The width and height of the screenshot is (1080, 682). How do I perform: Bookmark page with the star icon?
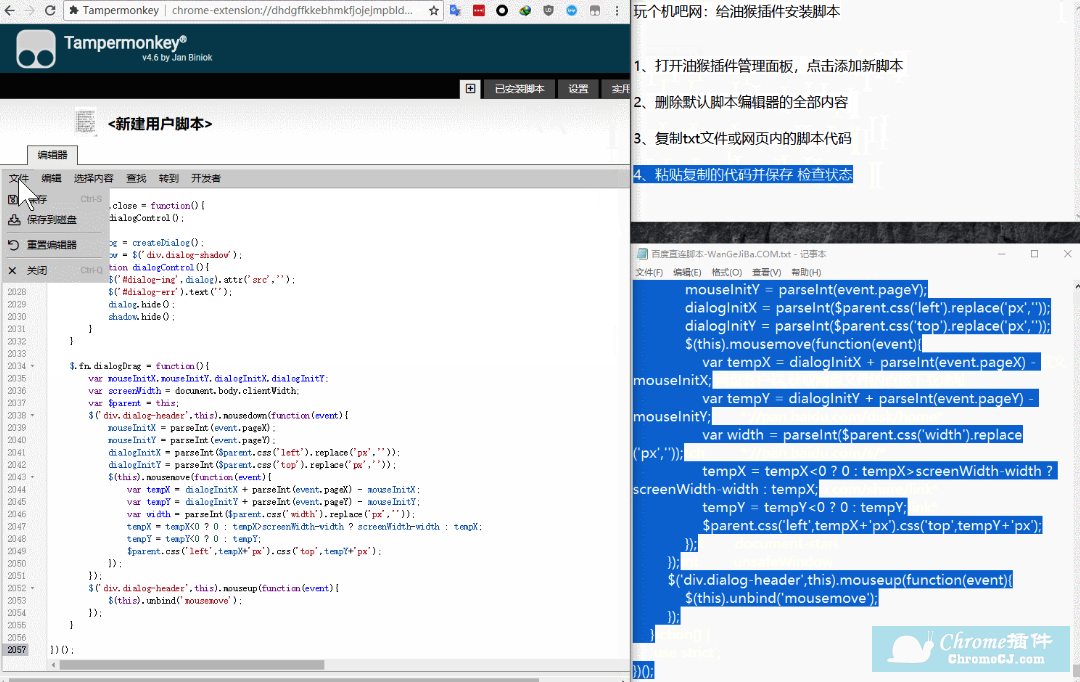[433, 11]
